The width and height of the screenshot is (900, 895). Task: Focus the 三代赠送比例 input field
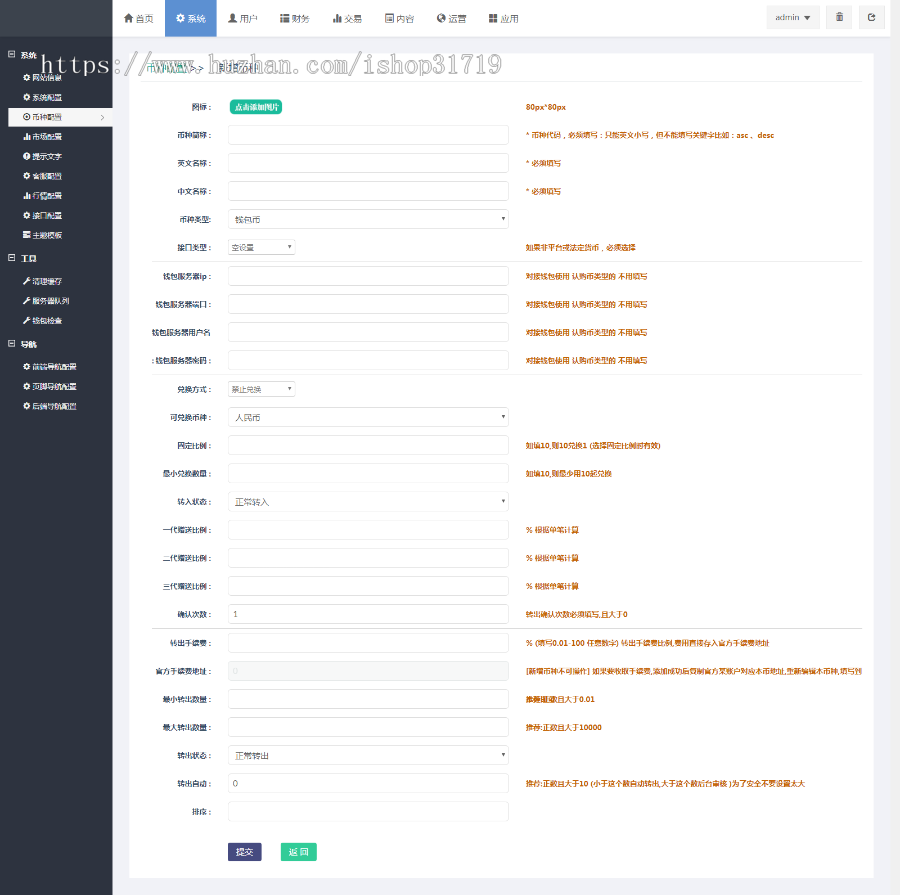tap(368, 586)
